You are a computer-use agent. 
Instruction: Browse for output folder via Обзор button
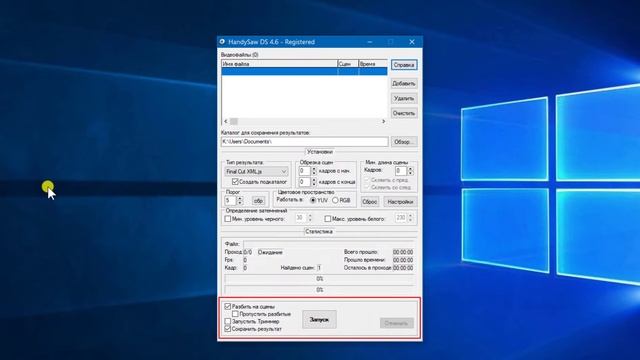pos(404,142)
